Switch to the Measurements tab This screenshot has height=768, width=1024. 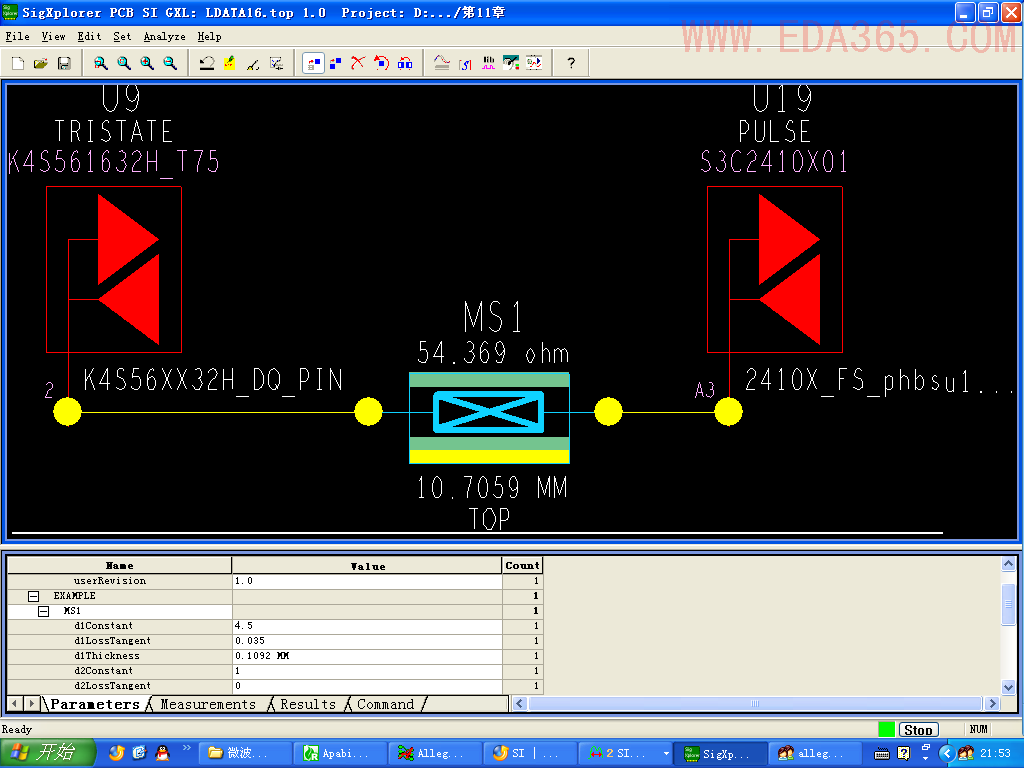click(208, 704)
